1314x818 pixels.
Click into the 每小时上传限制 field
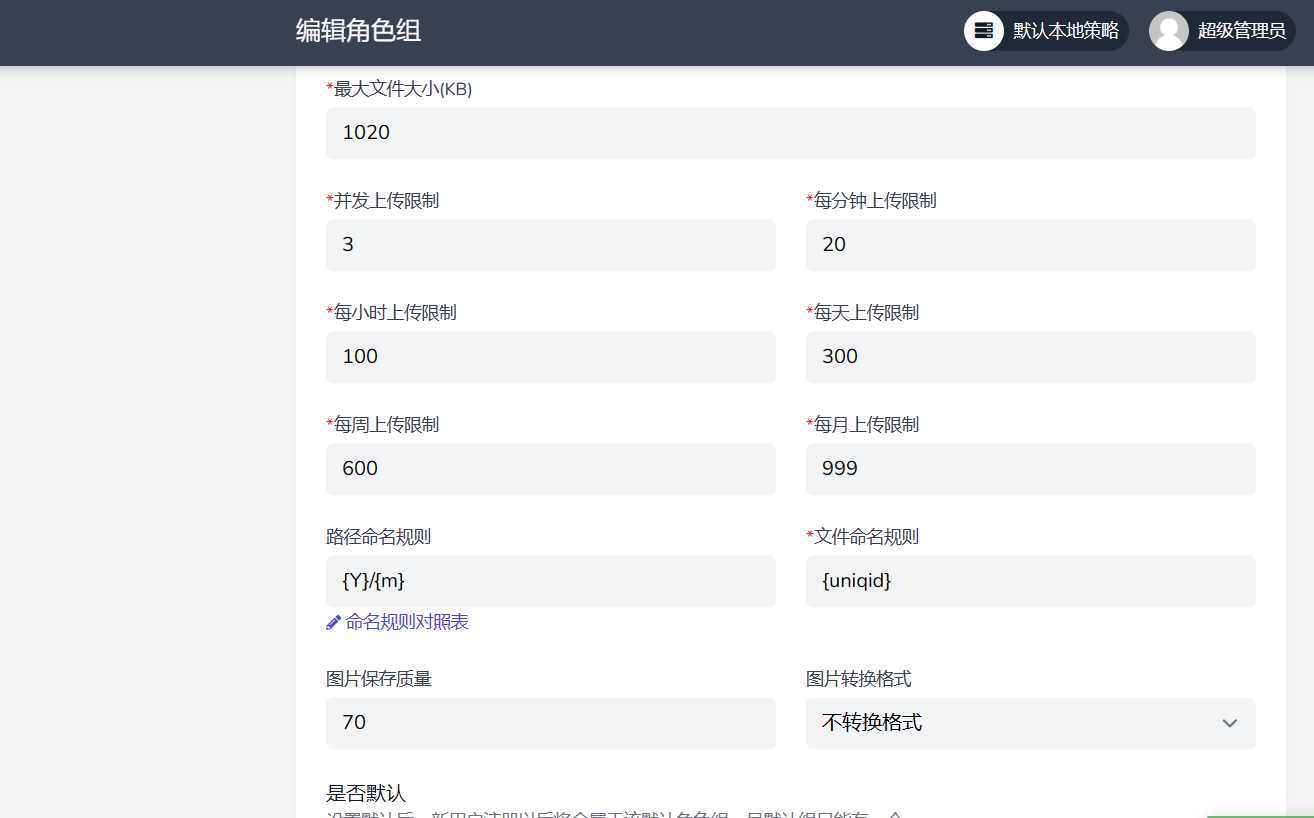(550, 357)
